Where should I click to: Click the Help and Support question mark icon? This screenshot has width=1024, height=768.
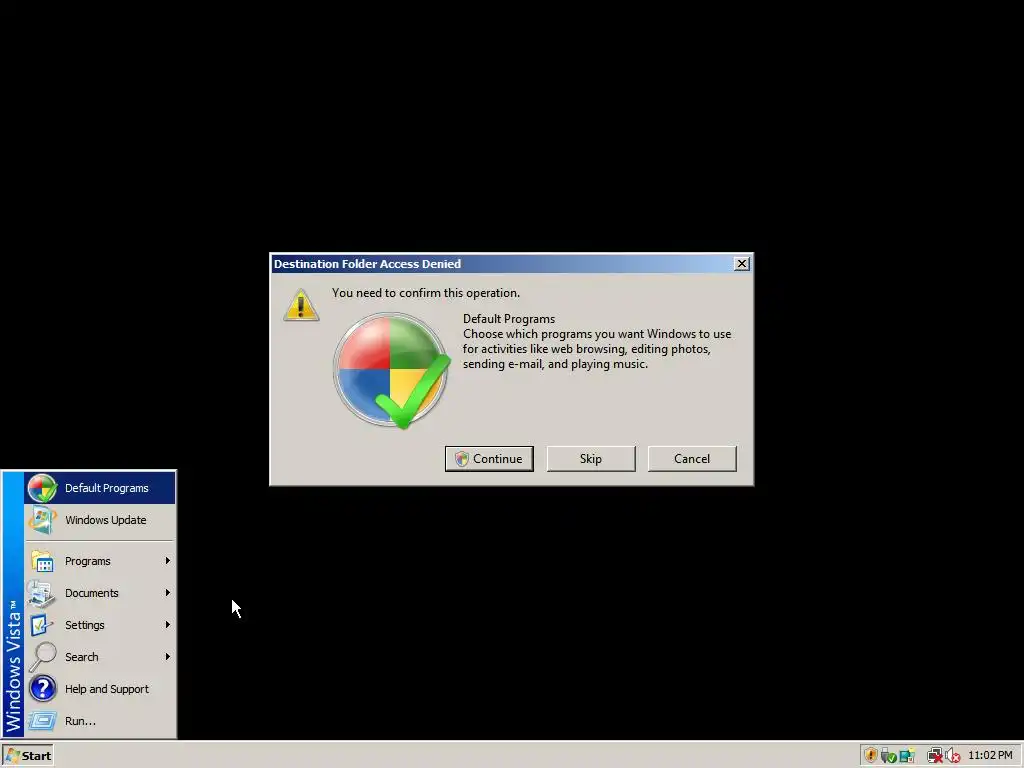(x=42, y=689)
